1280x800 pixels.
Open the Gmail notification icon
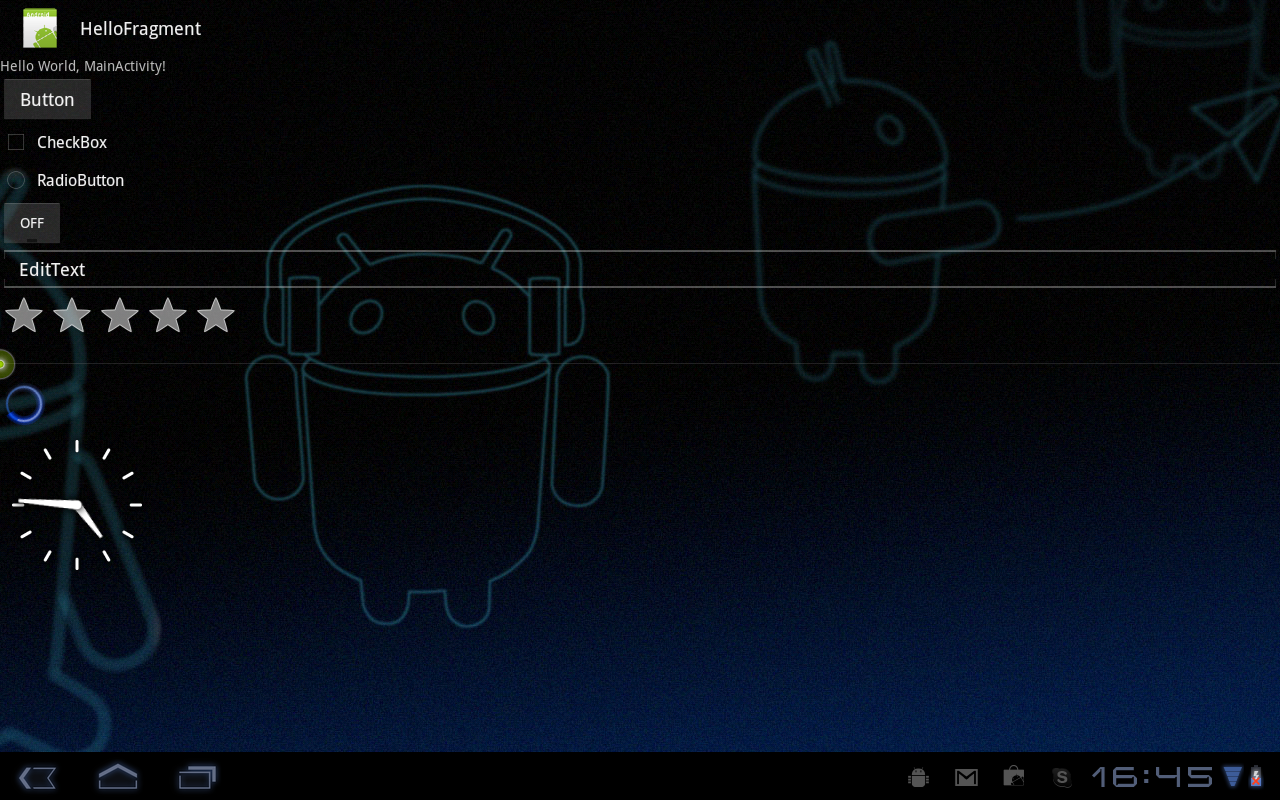point(966,777)
